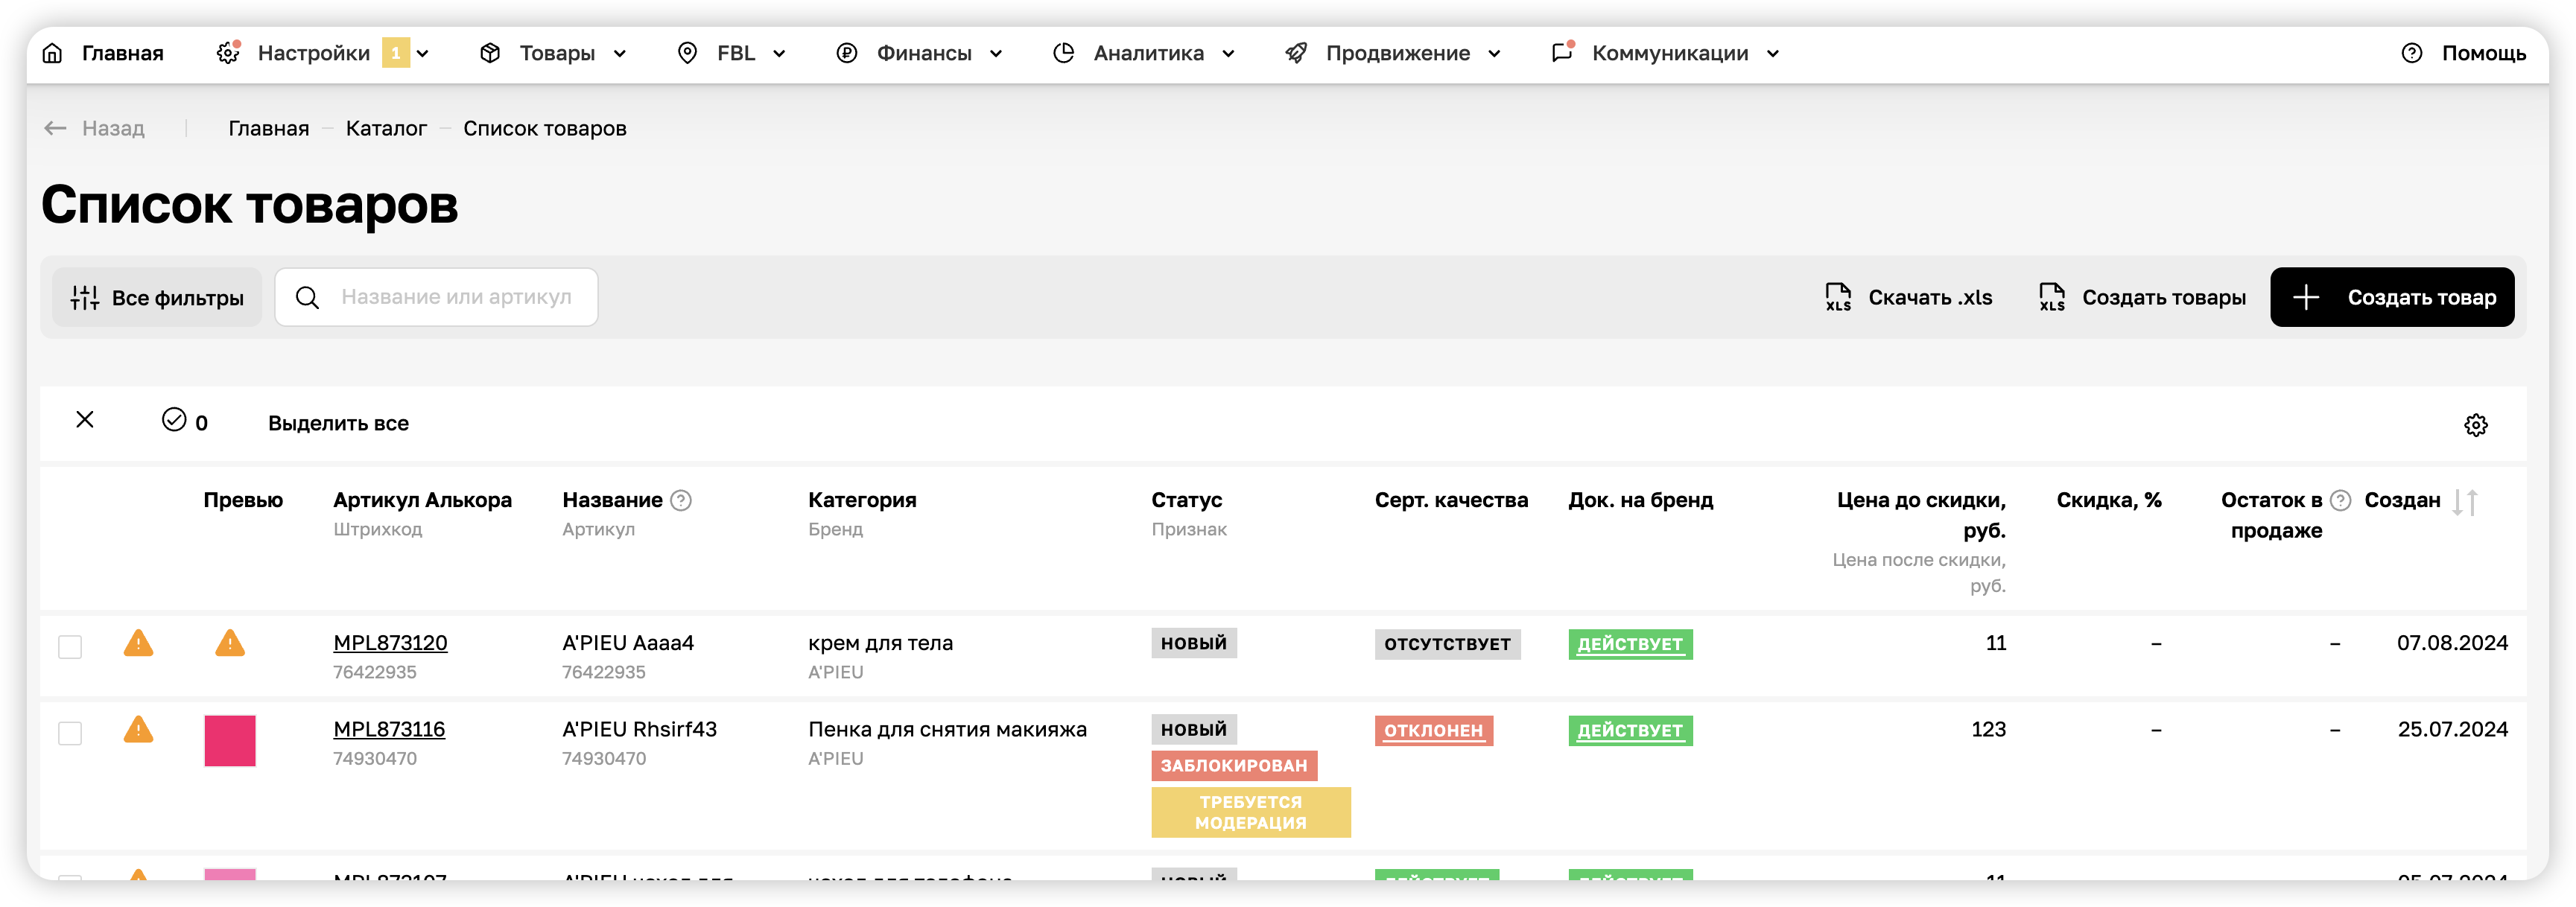
Task: Click the ДЕЙСТВУЕТ badge in the MPL873120 row
Action: click(1630, 644)
